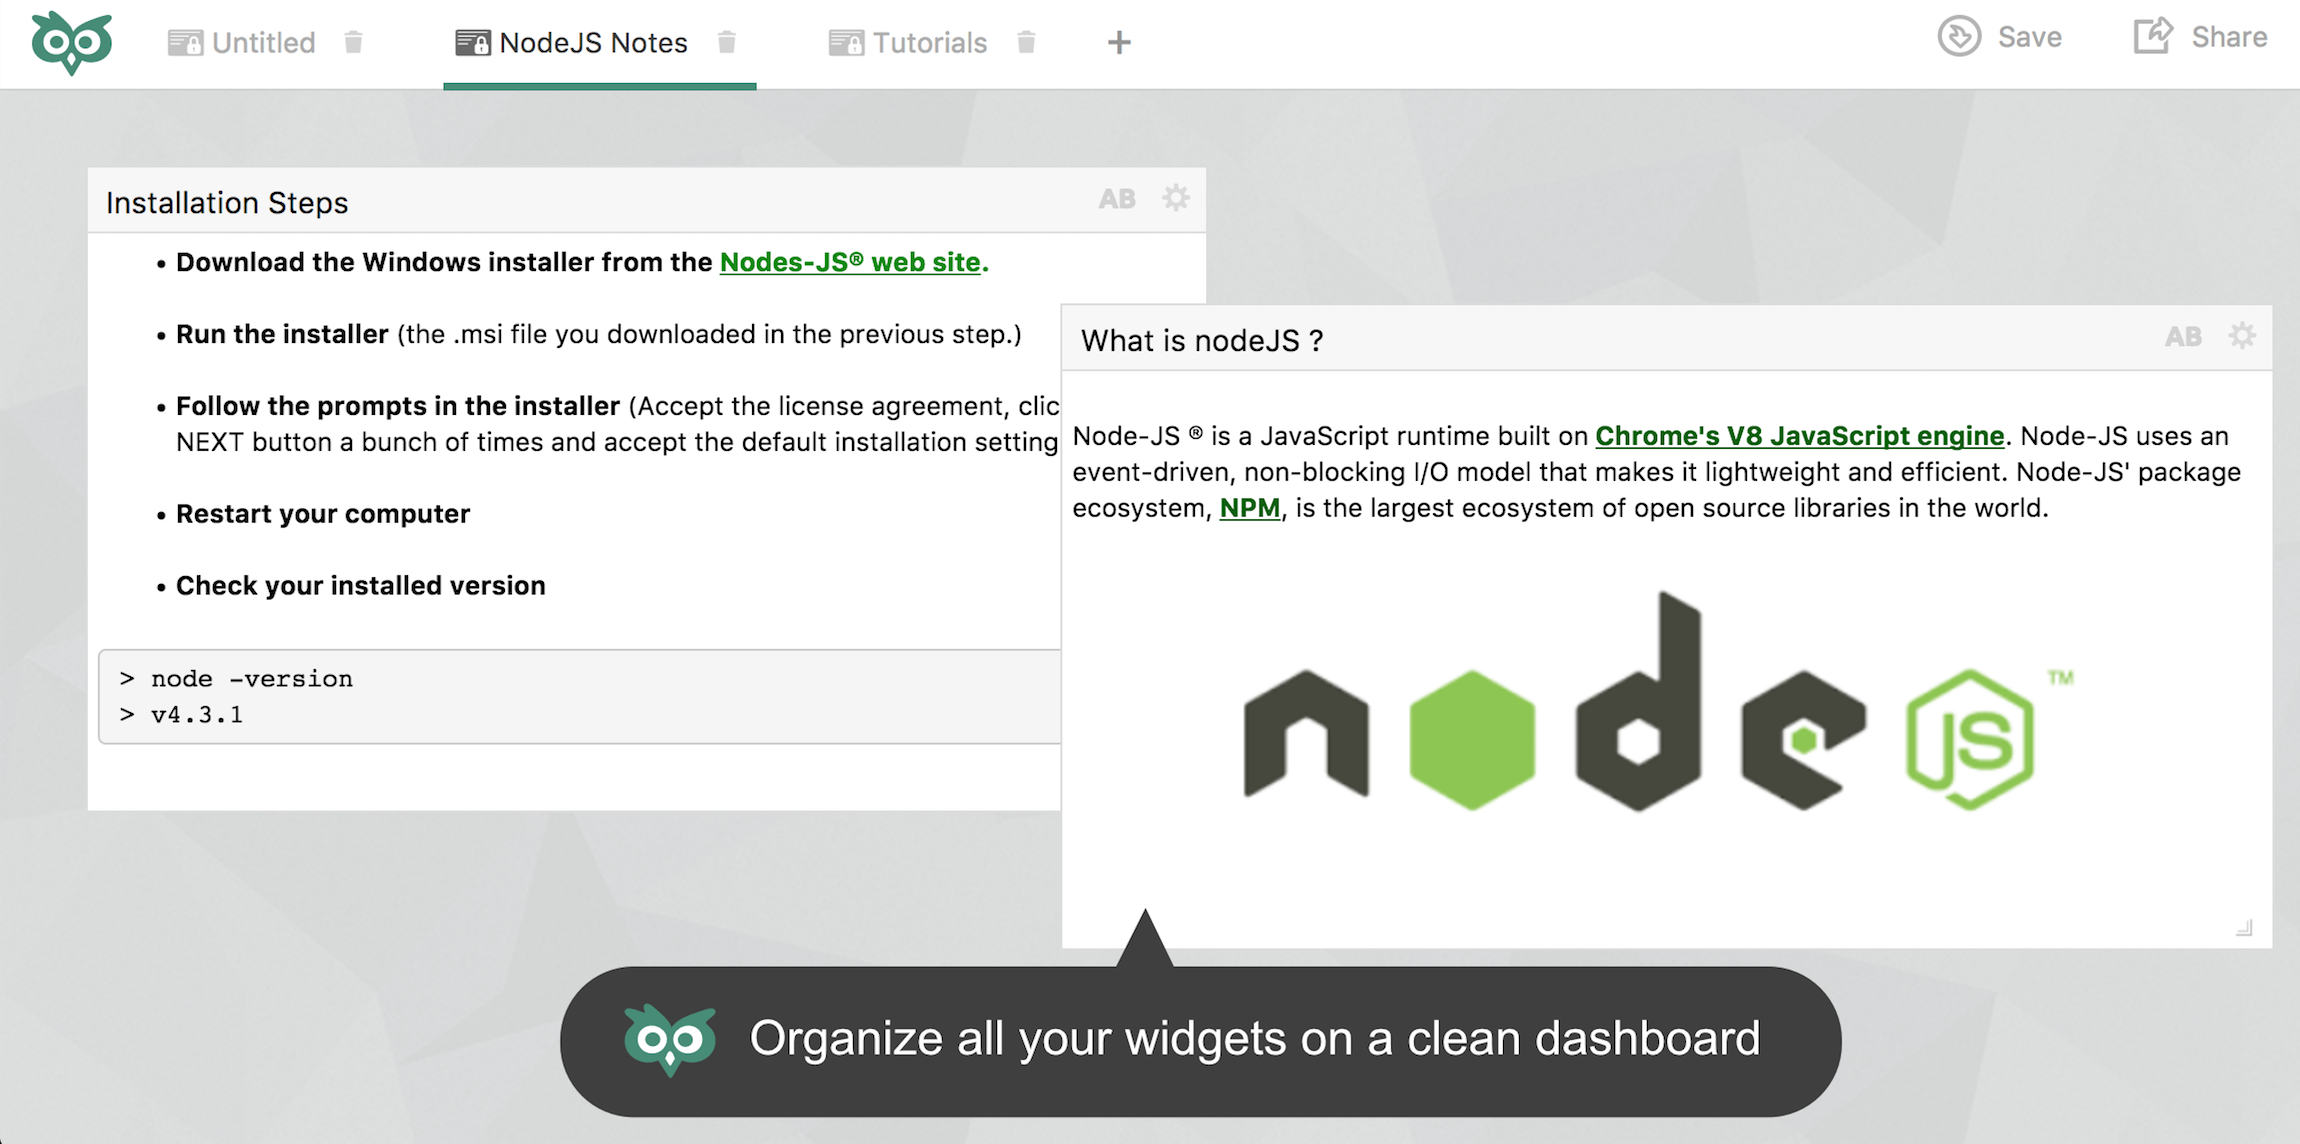This screenshot has height=1144, width=2300.
Task: Click trash icon next to NodeJS Notes tab
Action: (x=727, y=42)
